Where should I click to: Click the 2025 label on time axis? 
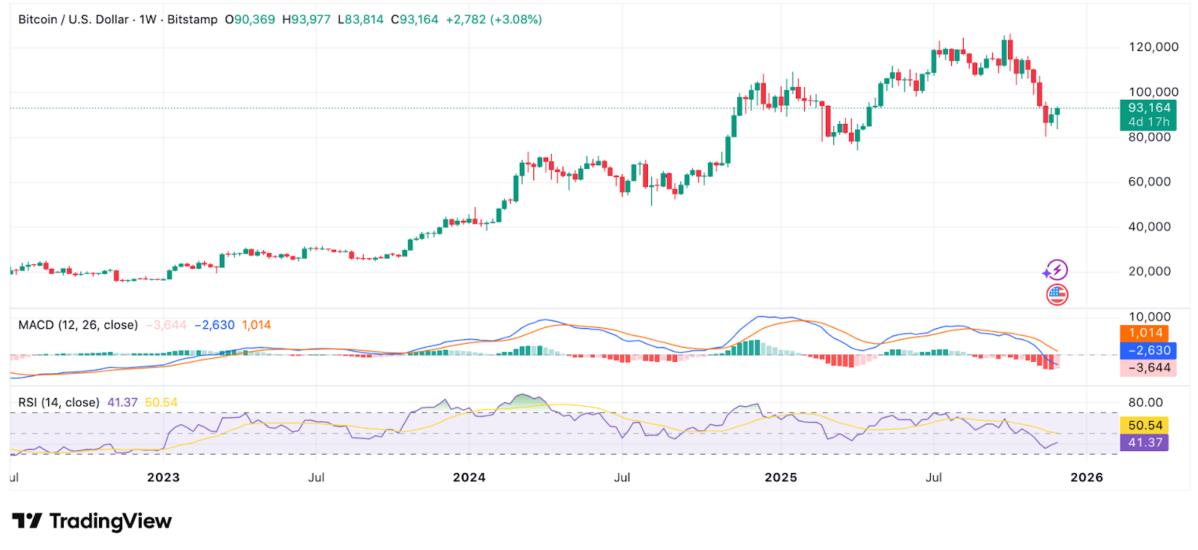click(780, 478)
